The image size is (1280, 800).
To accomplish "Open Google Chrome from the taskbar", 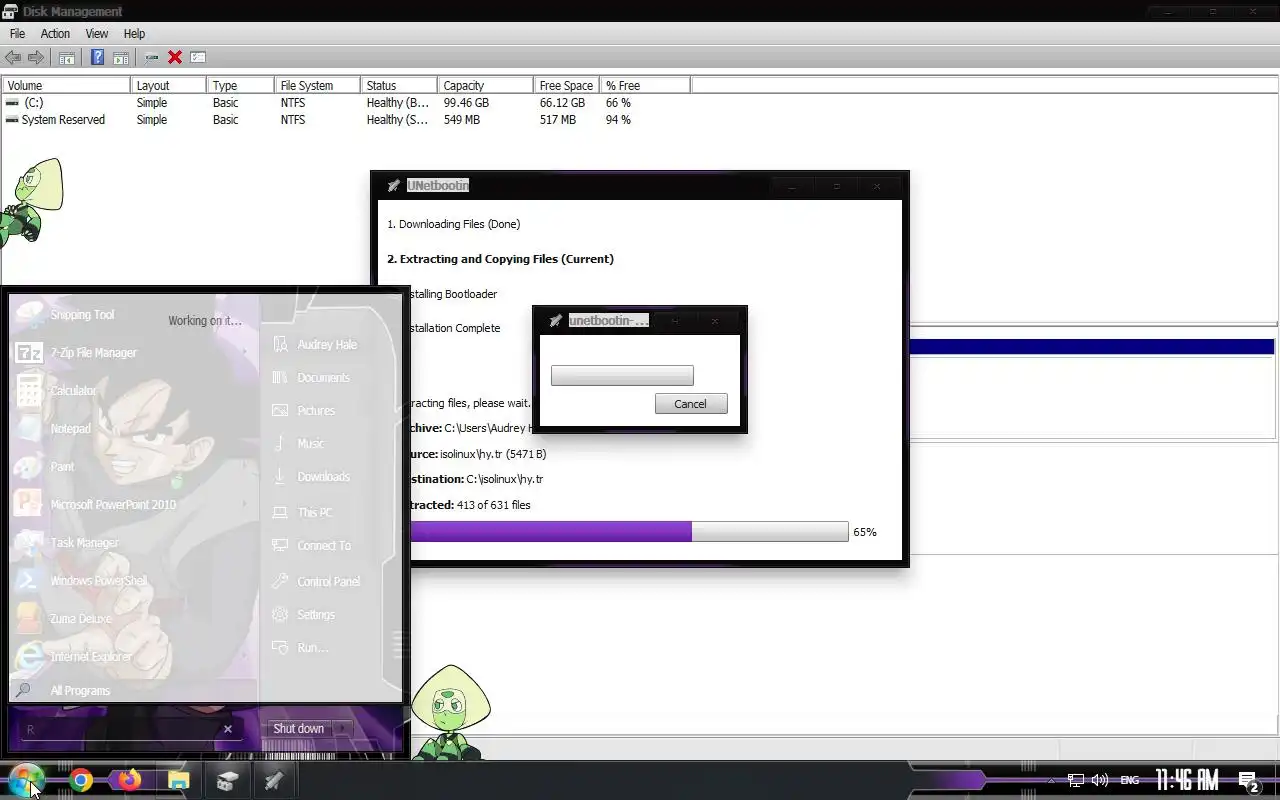I will pos(81,781).
